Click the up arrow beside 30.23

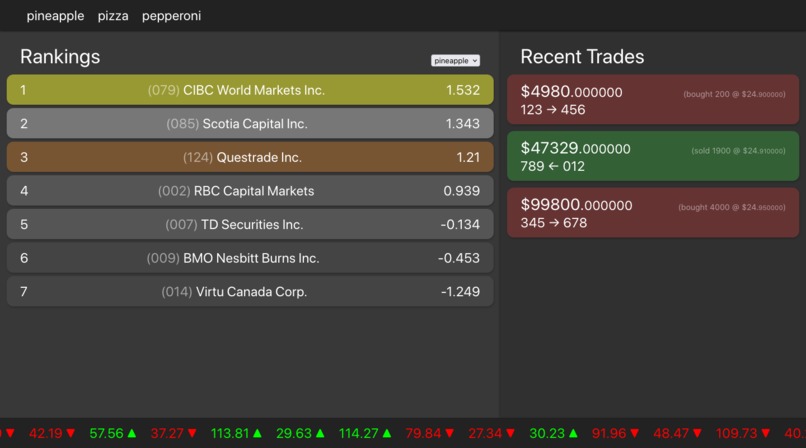[x=573, y=434]
